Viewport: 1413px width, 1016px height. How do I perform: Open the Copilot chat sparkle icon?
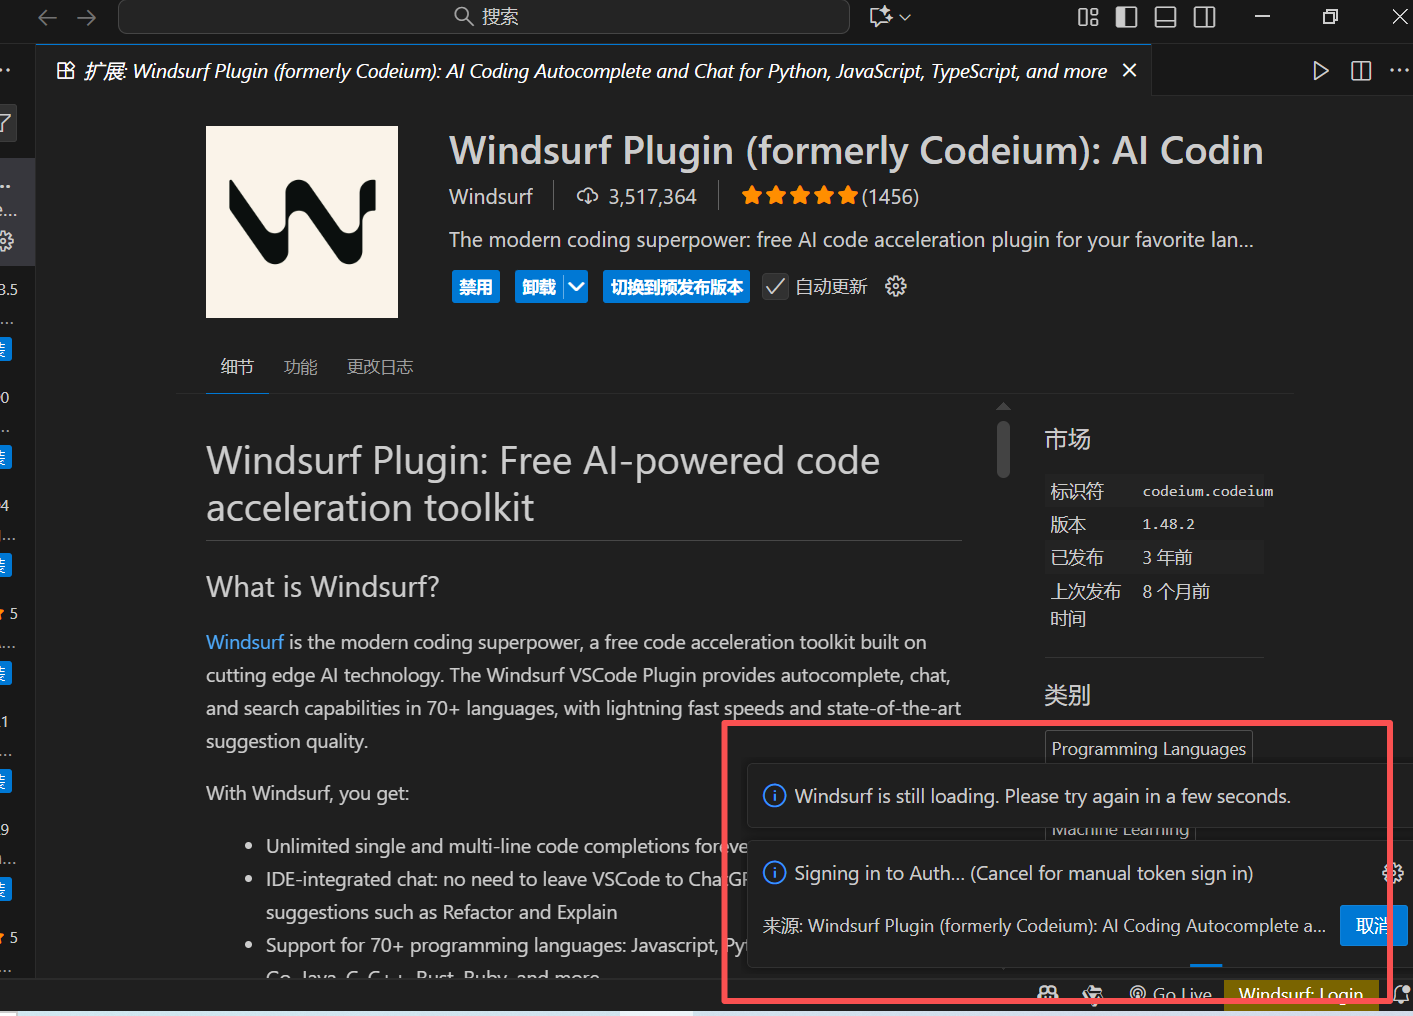880,17
